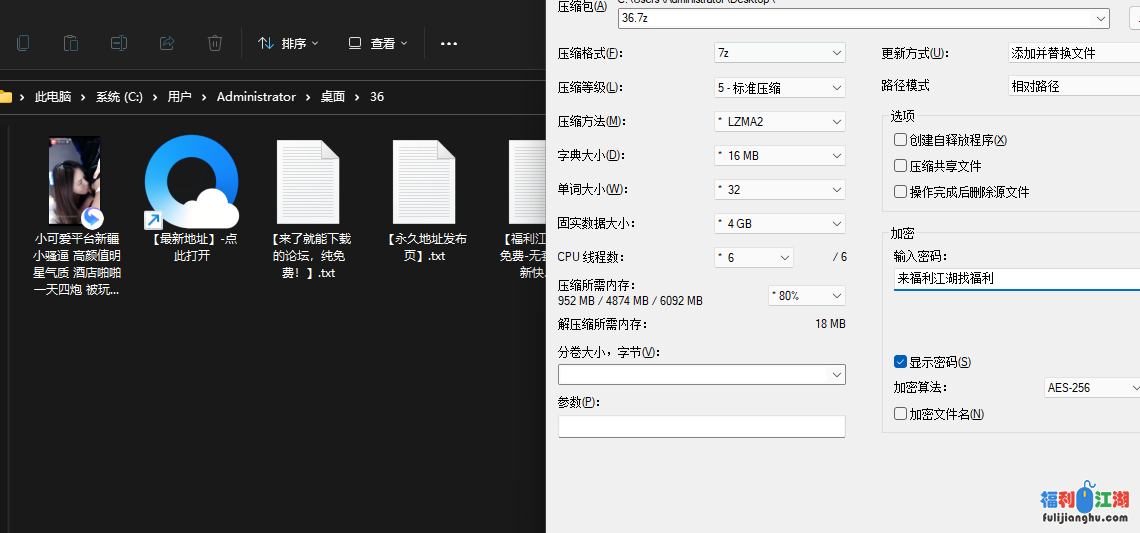The height and width of the screenshot is (533, 1140).
Task: Open the 排序 sort menu
Action: 288,44
